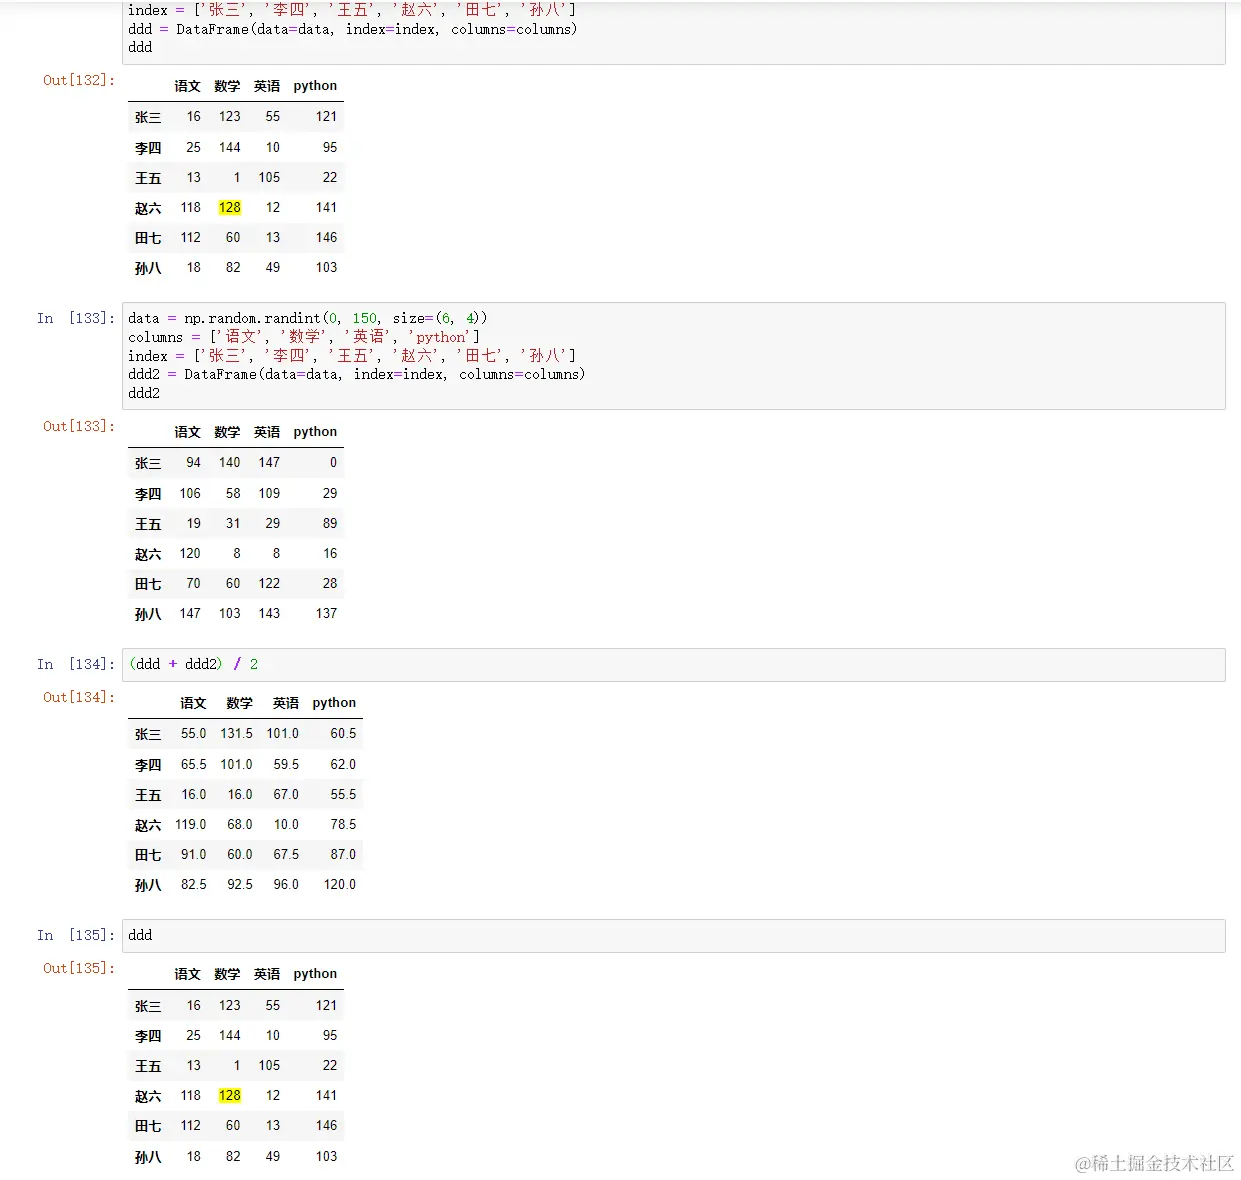Click value 144 in Out[135] 李四 row
Viewport: 1241px width, 1180px height.
[230, 1035]
